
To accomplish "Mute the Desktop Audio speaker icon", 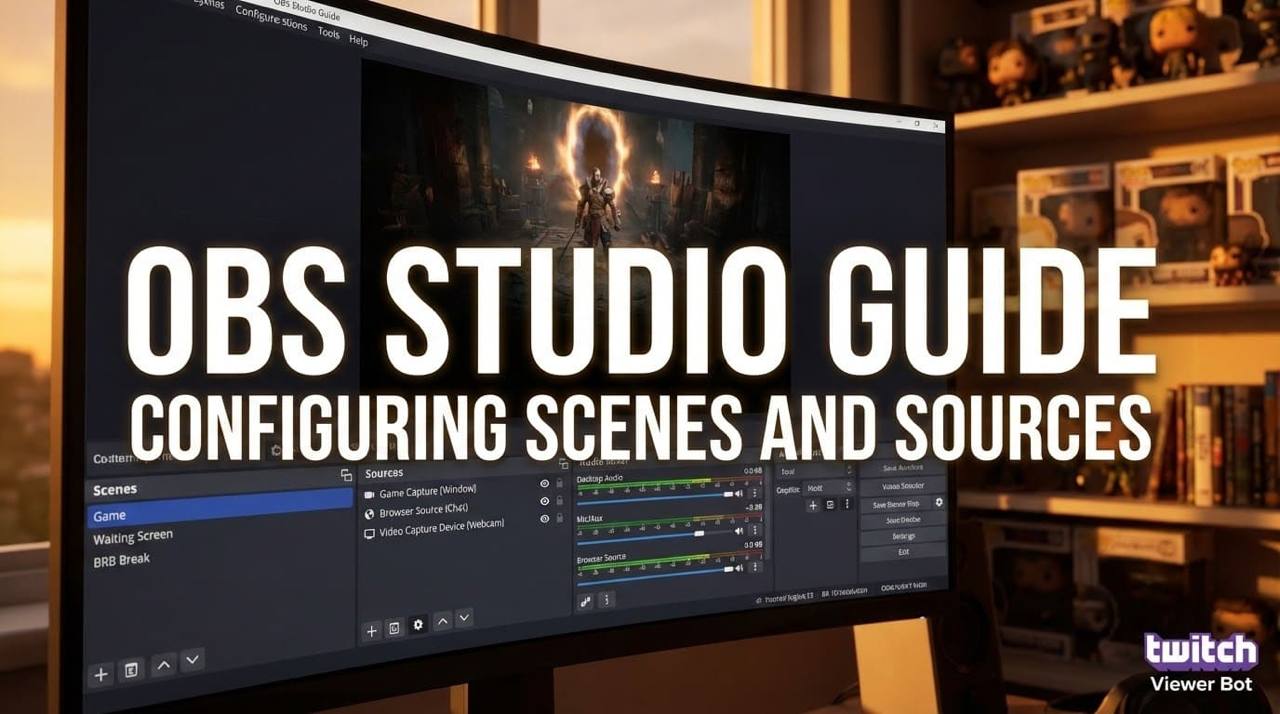I will click(x=739, y=494).
